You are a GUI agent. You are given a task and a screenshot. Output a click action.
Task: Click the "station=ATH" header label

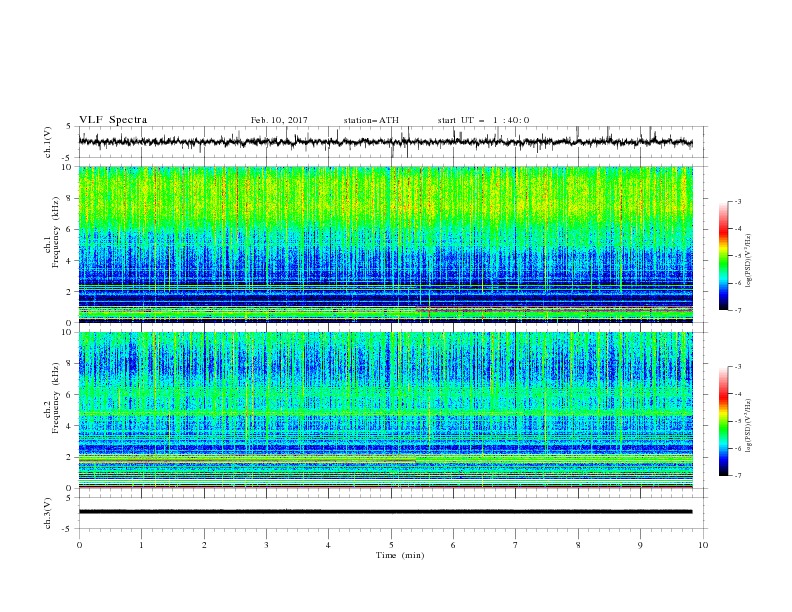click(x=371, y=120)
